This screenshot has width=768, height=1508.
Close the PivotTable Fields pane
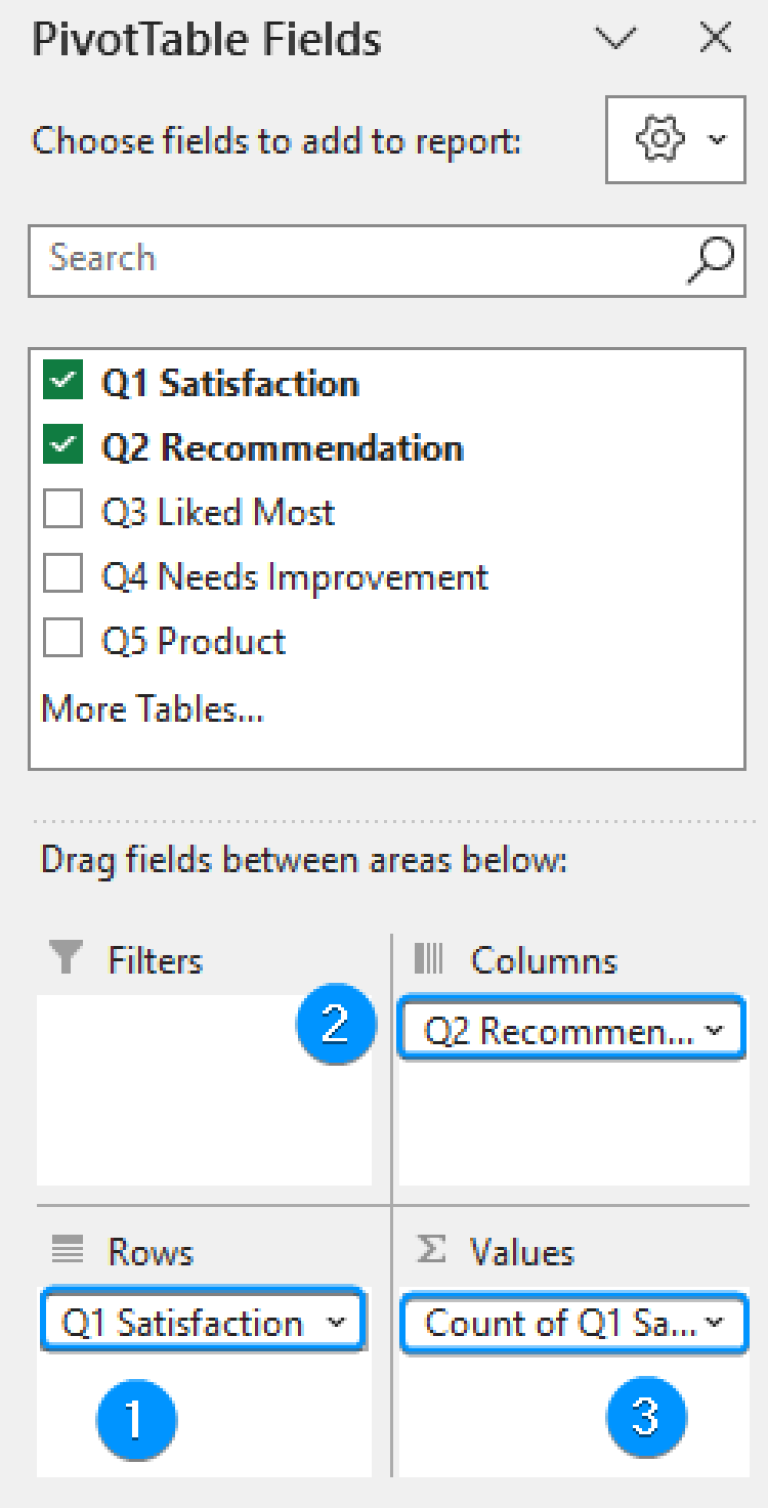coord(716,38)
